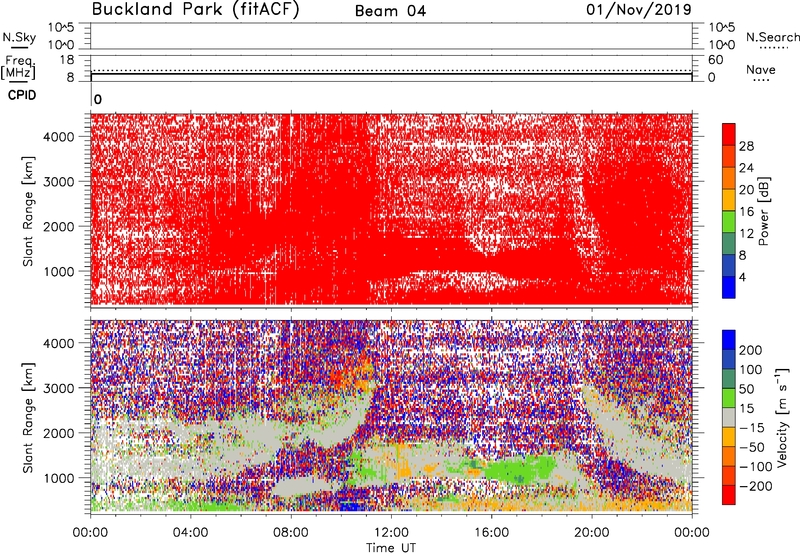The width and height of the screenshot is (800, 554).
Task: Click the '18' tick on frequency axis
Action: pyautogui.click(x=67, y=60)
